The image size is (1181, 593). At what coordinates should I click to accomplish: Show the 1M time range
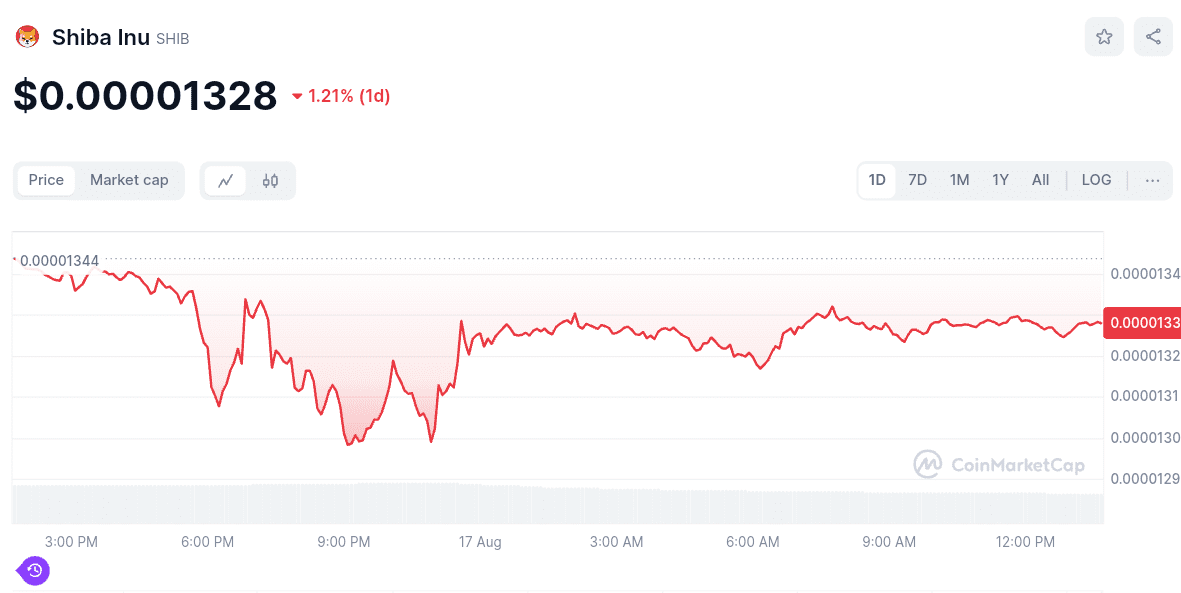(x=959, y=180)
